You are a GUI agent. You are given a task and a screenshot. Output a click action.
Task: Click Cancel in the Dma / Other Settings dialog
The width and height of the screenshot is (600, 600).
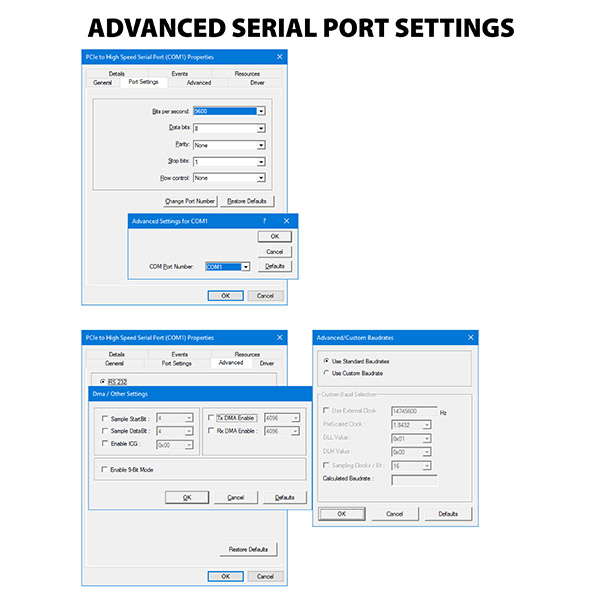click(235, 497)
